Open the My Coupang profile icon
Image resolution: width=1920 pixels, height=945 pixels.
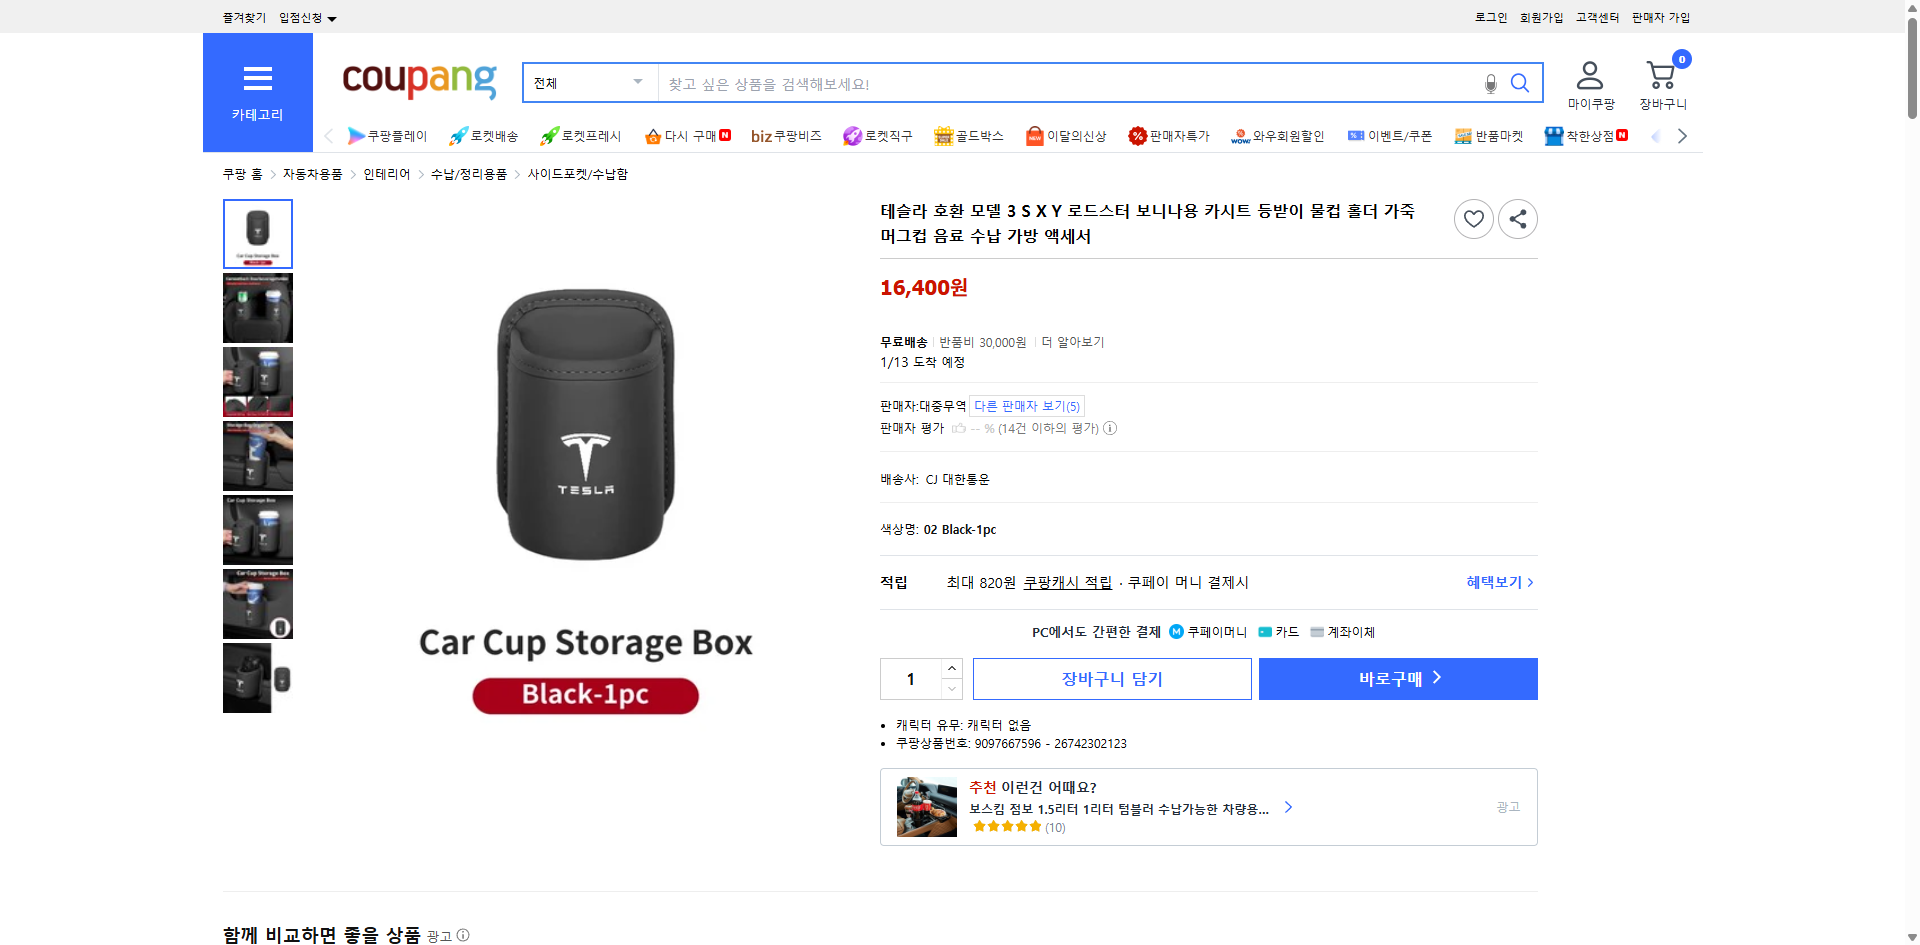[x=1590, y=76]
